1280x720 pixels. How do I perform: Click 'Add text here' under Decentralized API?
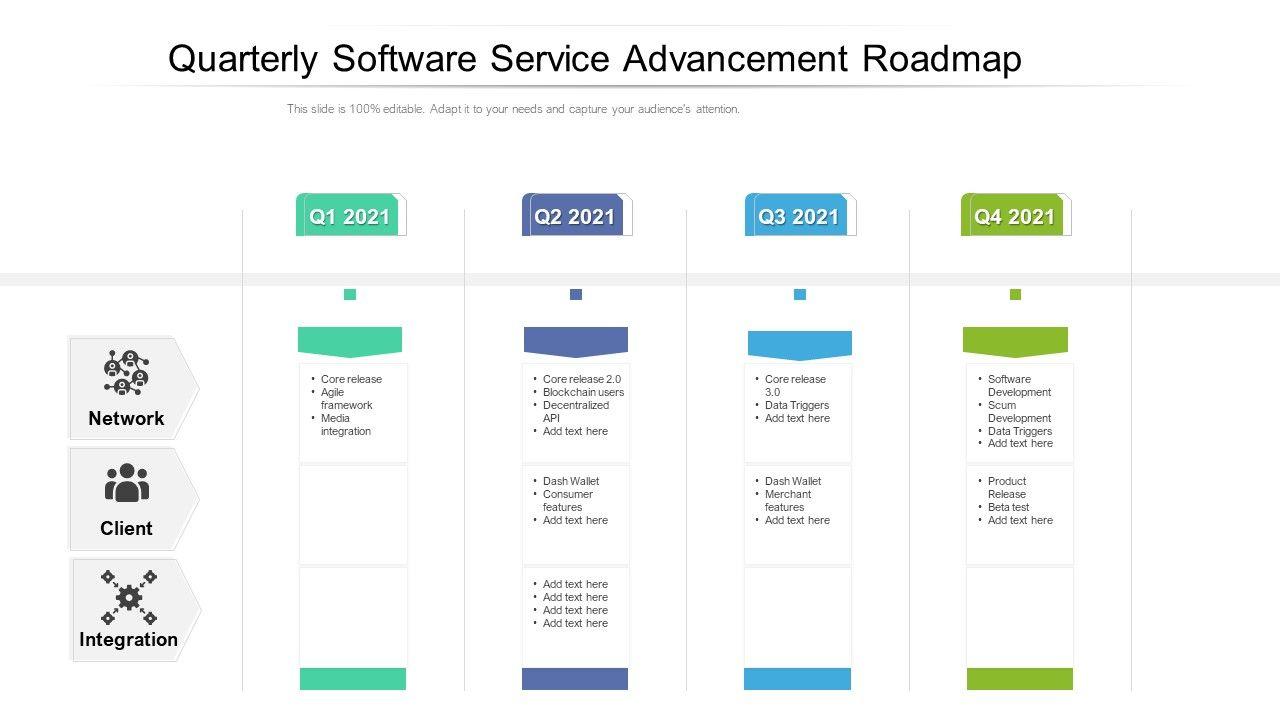click(575, 431)
